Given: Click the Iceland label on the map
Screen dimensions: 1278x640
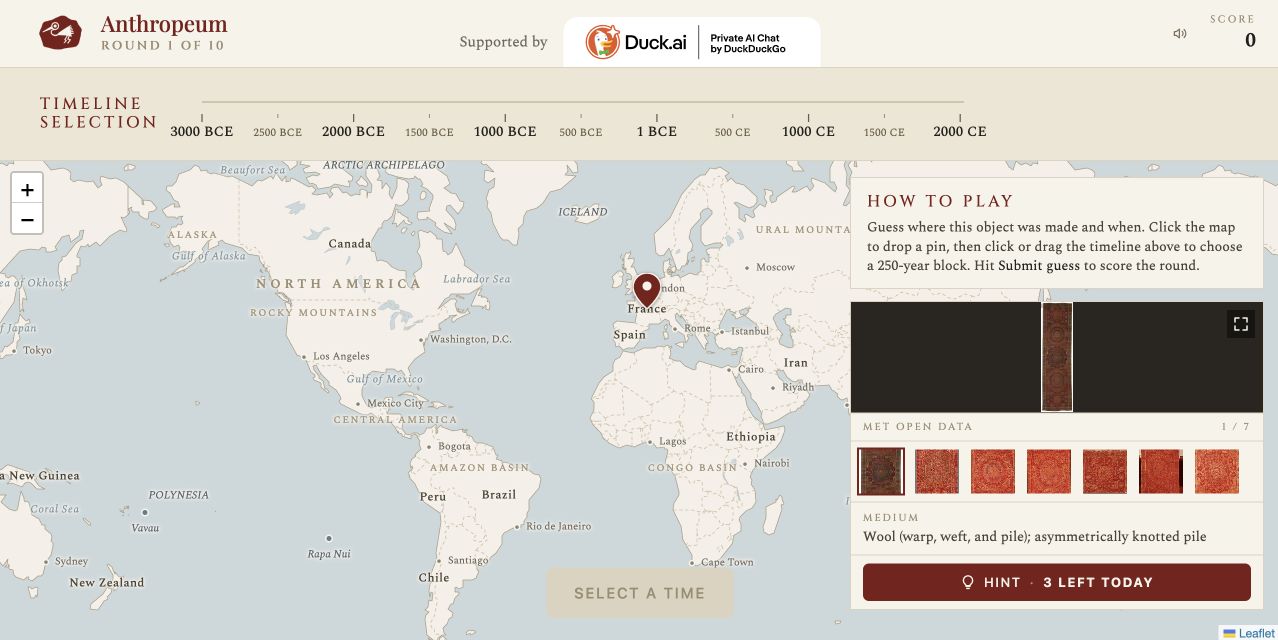Looking at the screenshot, I should click(x=583, y=212).
